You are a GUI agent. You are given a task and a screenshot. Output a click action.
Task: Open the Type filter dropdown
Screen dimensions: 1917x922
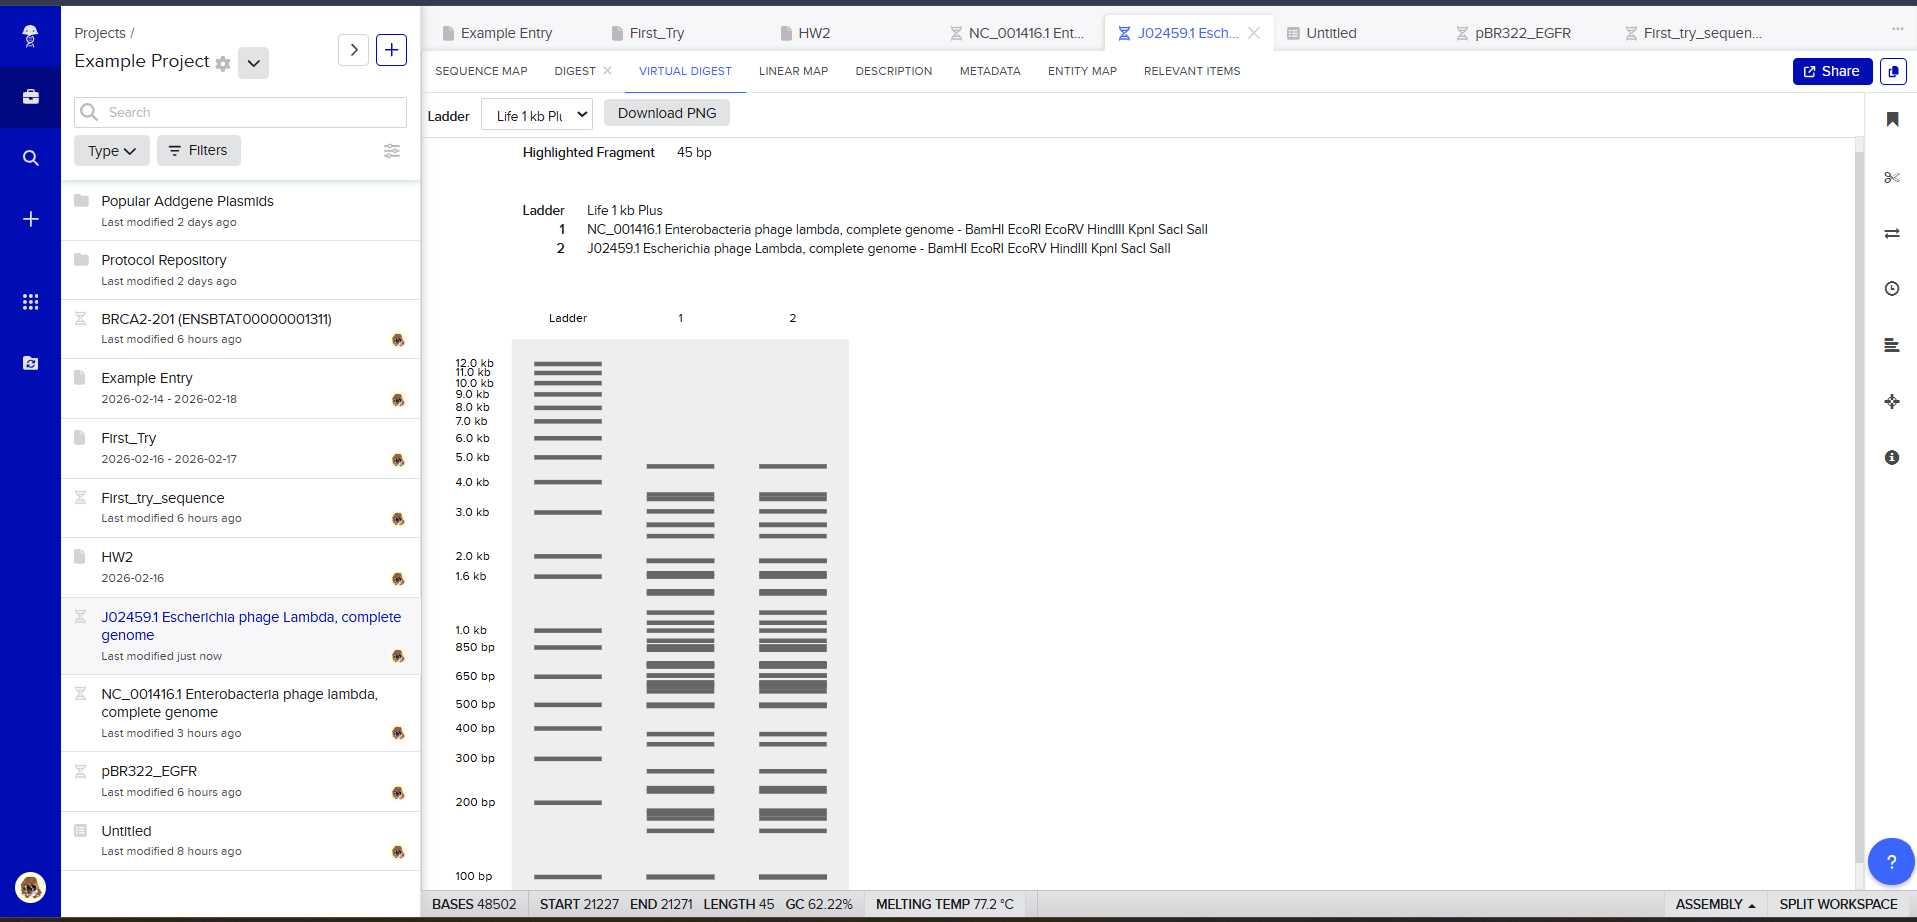click(x=111, y=151)
